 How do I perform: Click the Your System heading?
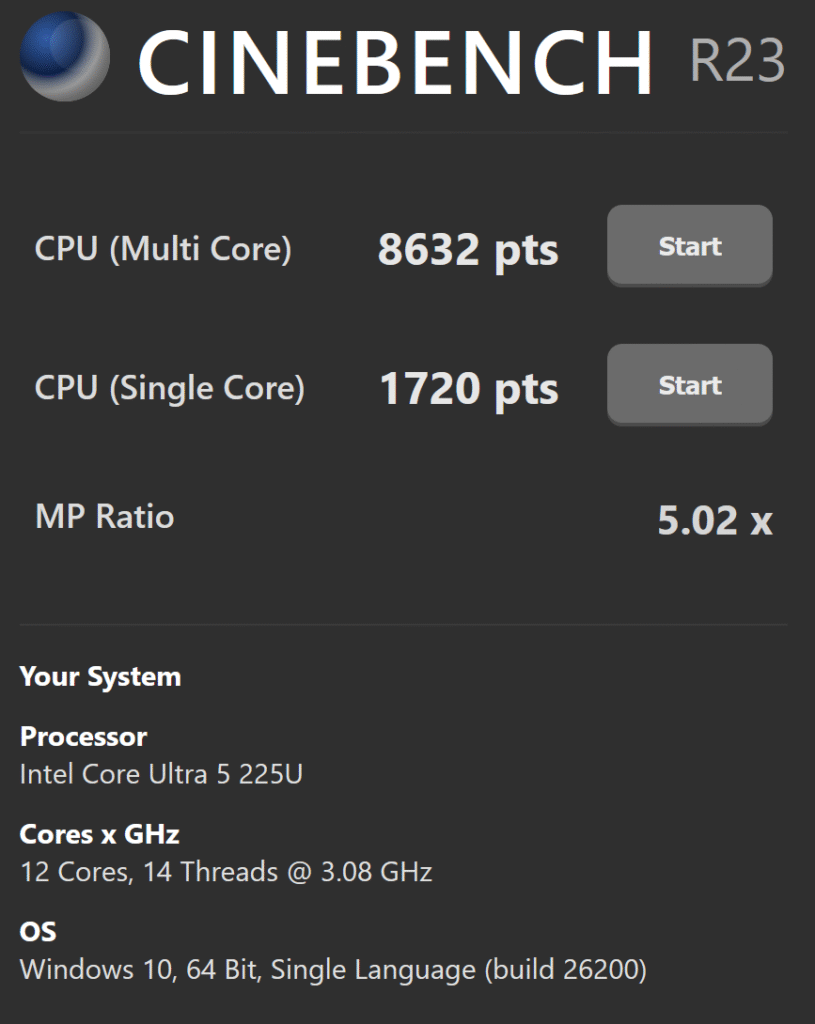(100, 677)
